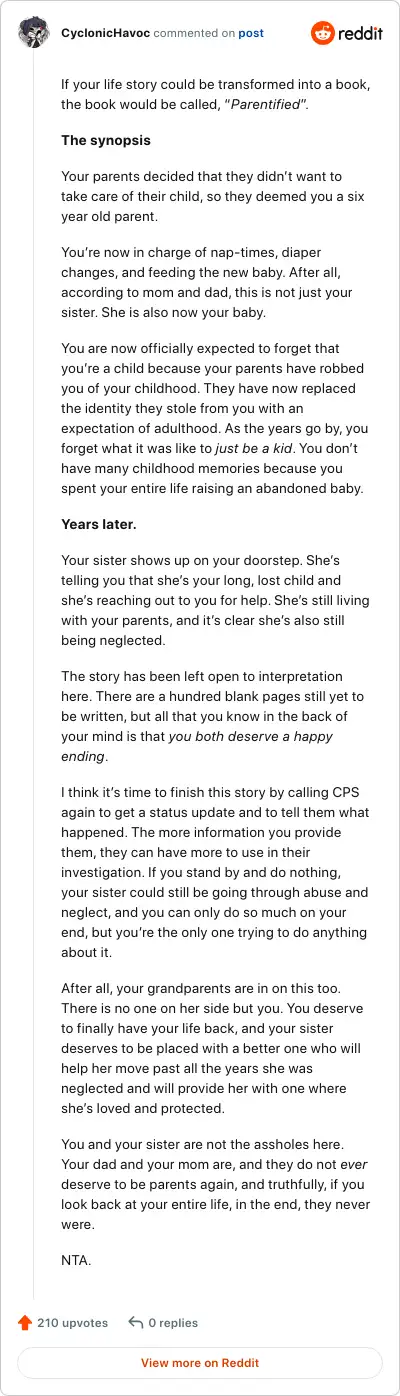Click the '210 upvotes' count
The width and height of the screenshot is (400, 1396).
point(72,1322)
